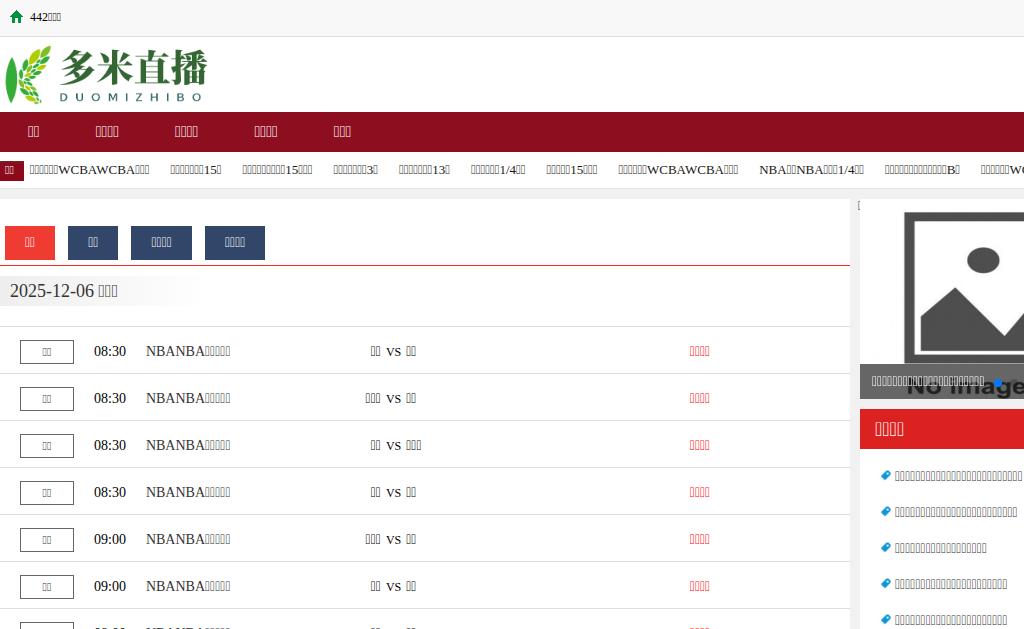This screenshot has width=1024, height=629.
Task: Click the 多米直播 DUOMIZHIBO logo
Action: 106,75
